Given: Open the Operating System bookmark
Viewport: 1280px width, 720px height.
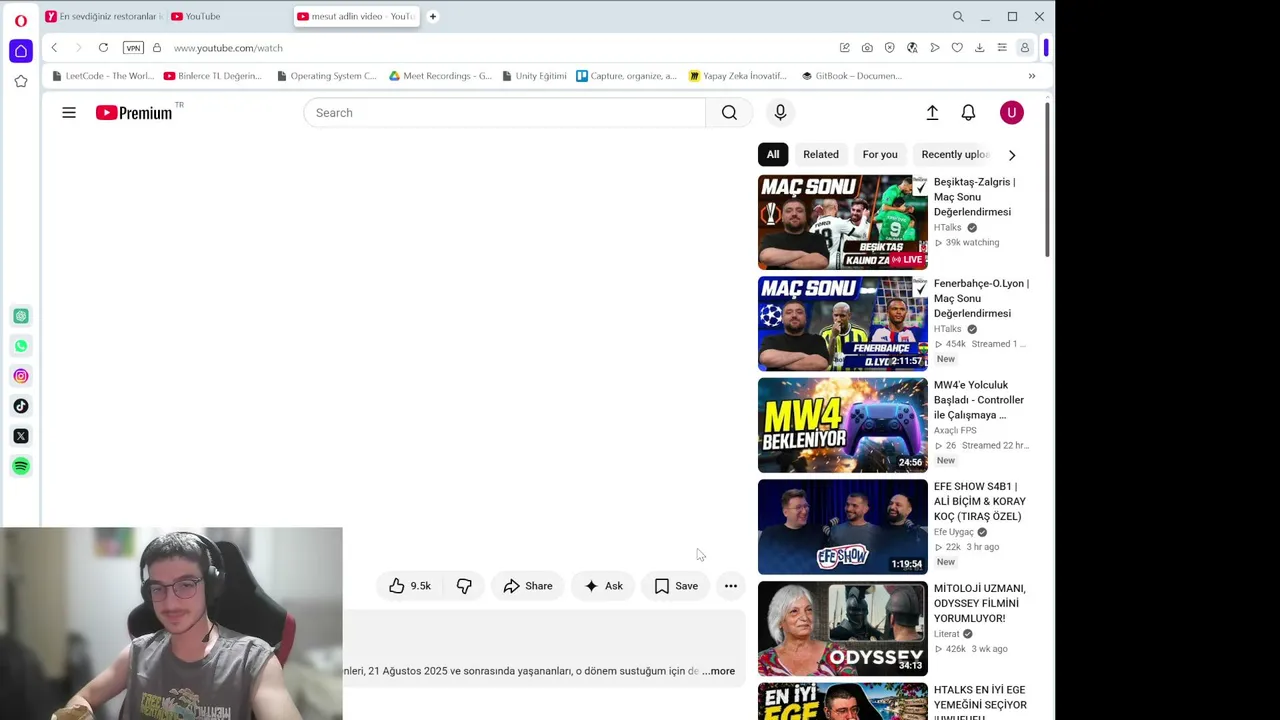Looking at the screenshot, I should (327, 76).
